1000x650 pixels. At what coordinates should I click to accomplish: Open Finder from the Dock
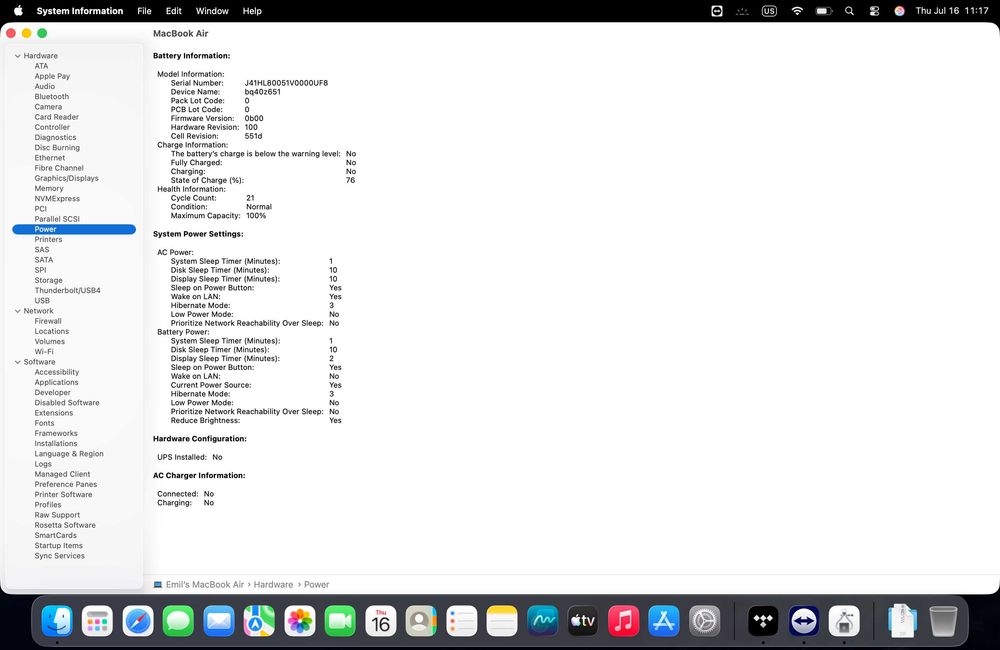(x=57, y=621)
